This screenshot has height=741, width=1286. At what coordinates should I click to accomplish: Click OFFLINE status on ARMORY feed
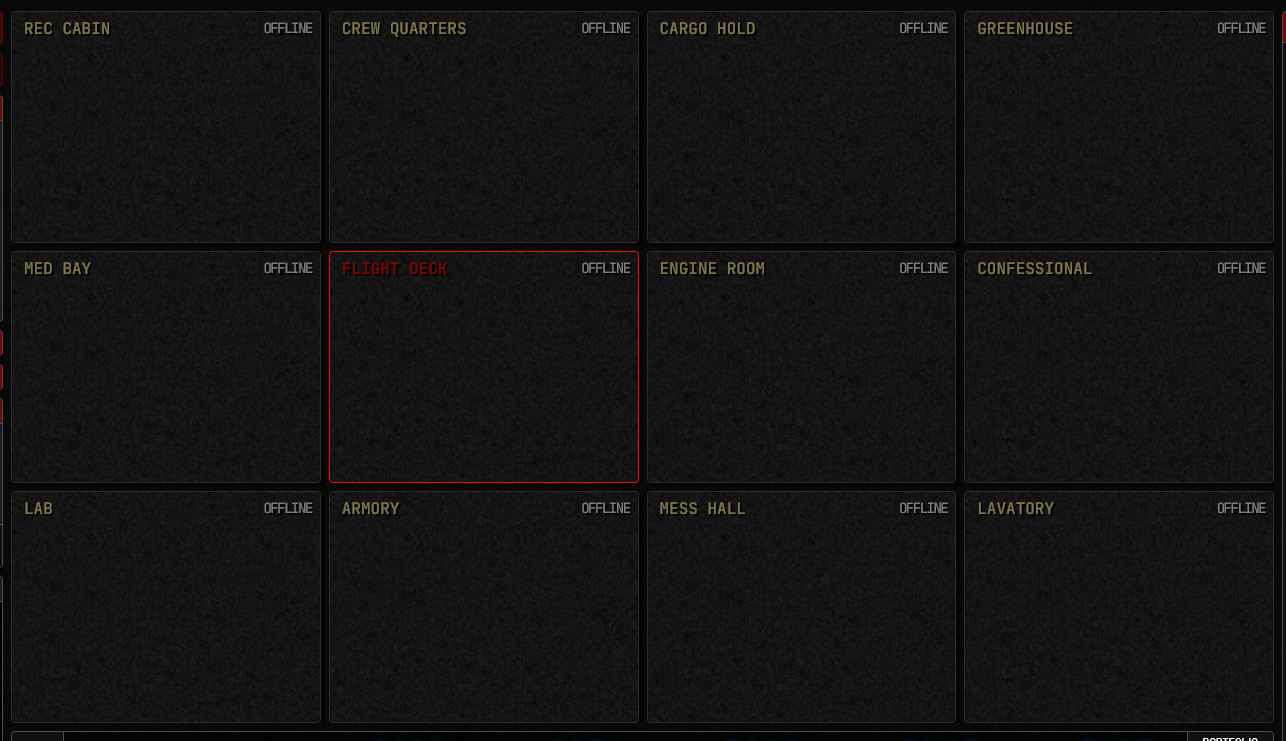[x=606, y=509]
